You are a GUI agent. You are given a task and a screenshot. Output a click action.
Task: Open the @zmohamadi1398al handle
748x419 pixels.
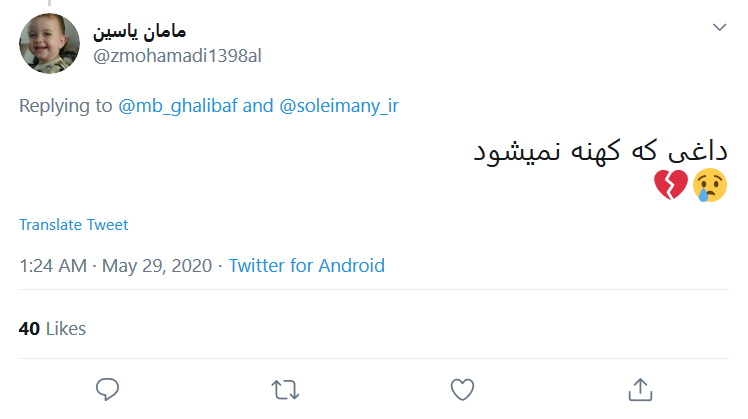177,55
